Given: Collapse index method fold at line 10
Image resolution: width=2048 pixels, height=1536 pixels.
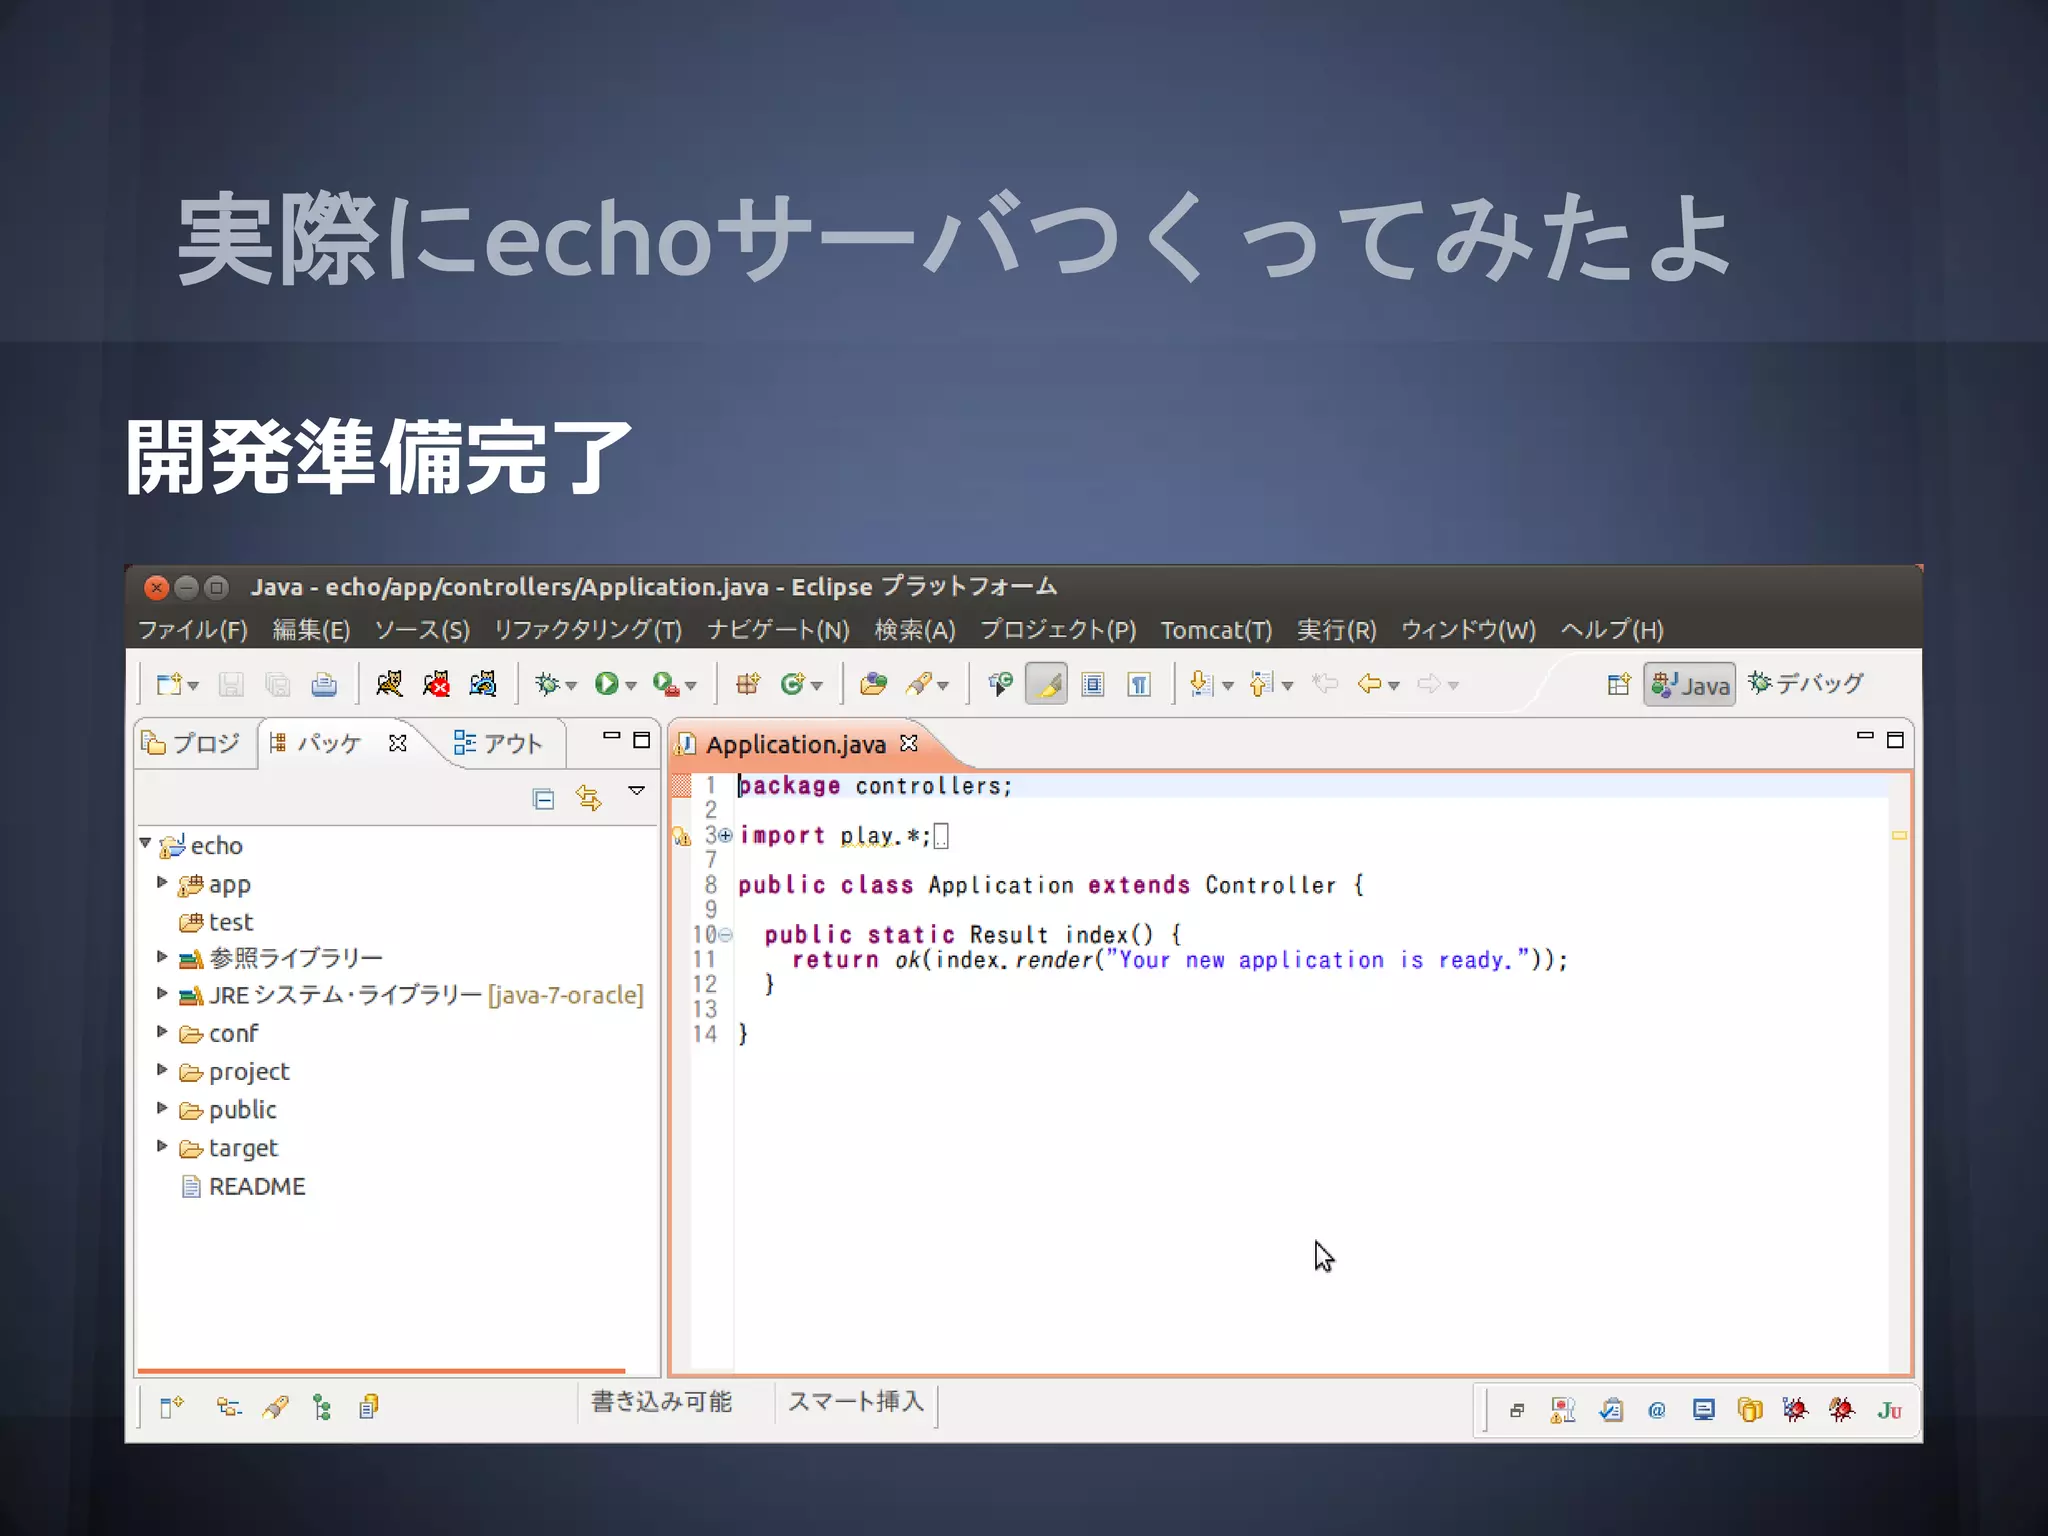Looking at the screenshot, I should click(x=726, y=935).
